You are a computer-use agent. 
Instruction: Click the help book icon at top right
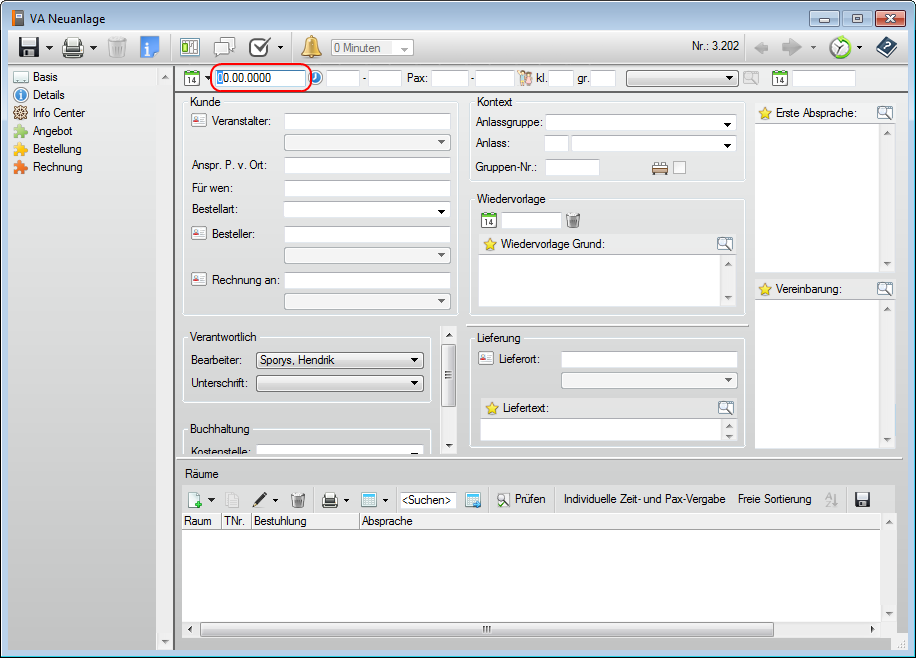click(886, 47)
